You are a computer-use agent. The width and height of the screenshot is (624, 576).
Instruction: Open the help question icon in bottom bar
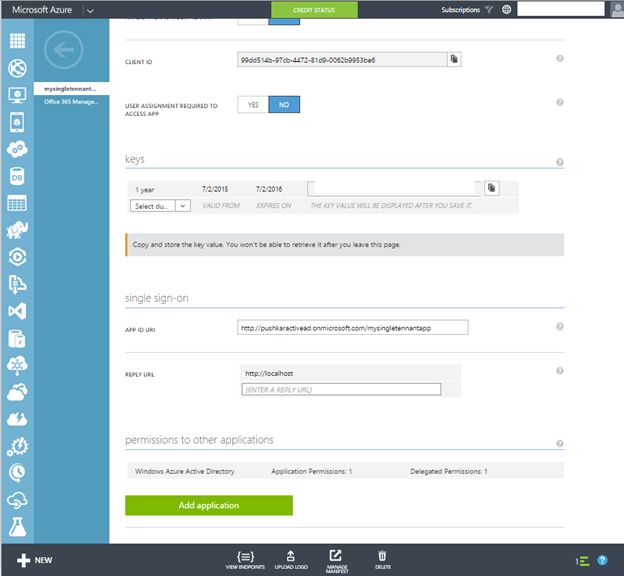(603, 560)
